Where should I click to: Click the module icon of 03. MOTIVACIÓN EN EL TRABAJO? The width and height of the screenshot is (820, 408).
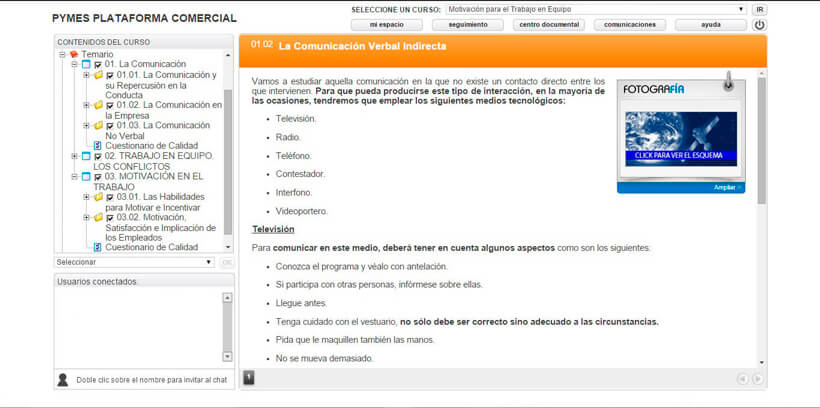coord(86,177)
